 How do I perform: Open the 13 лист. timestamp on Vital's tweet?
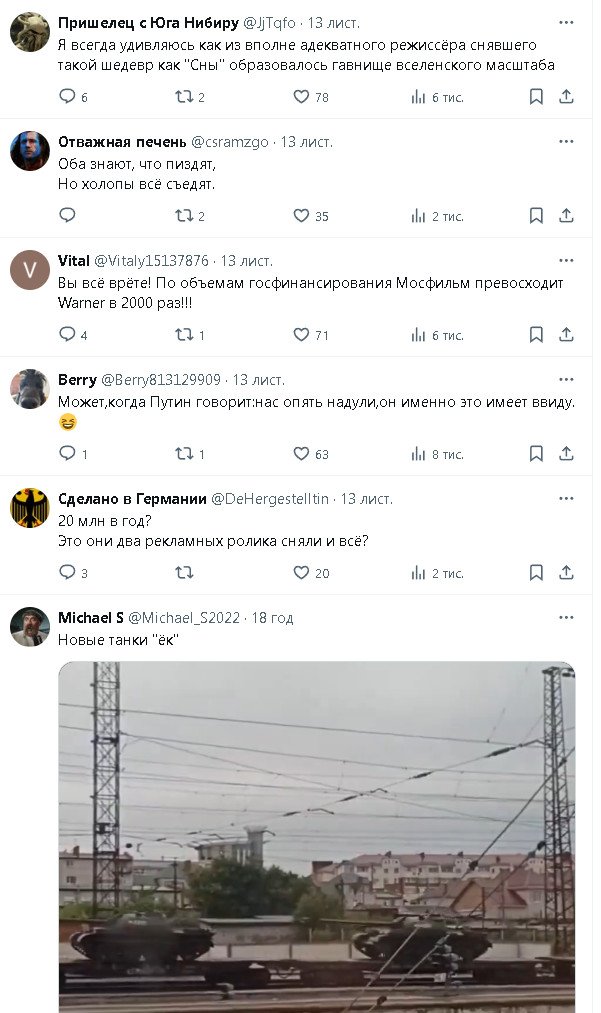[x=246, y=261]
